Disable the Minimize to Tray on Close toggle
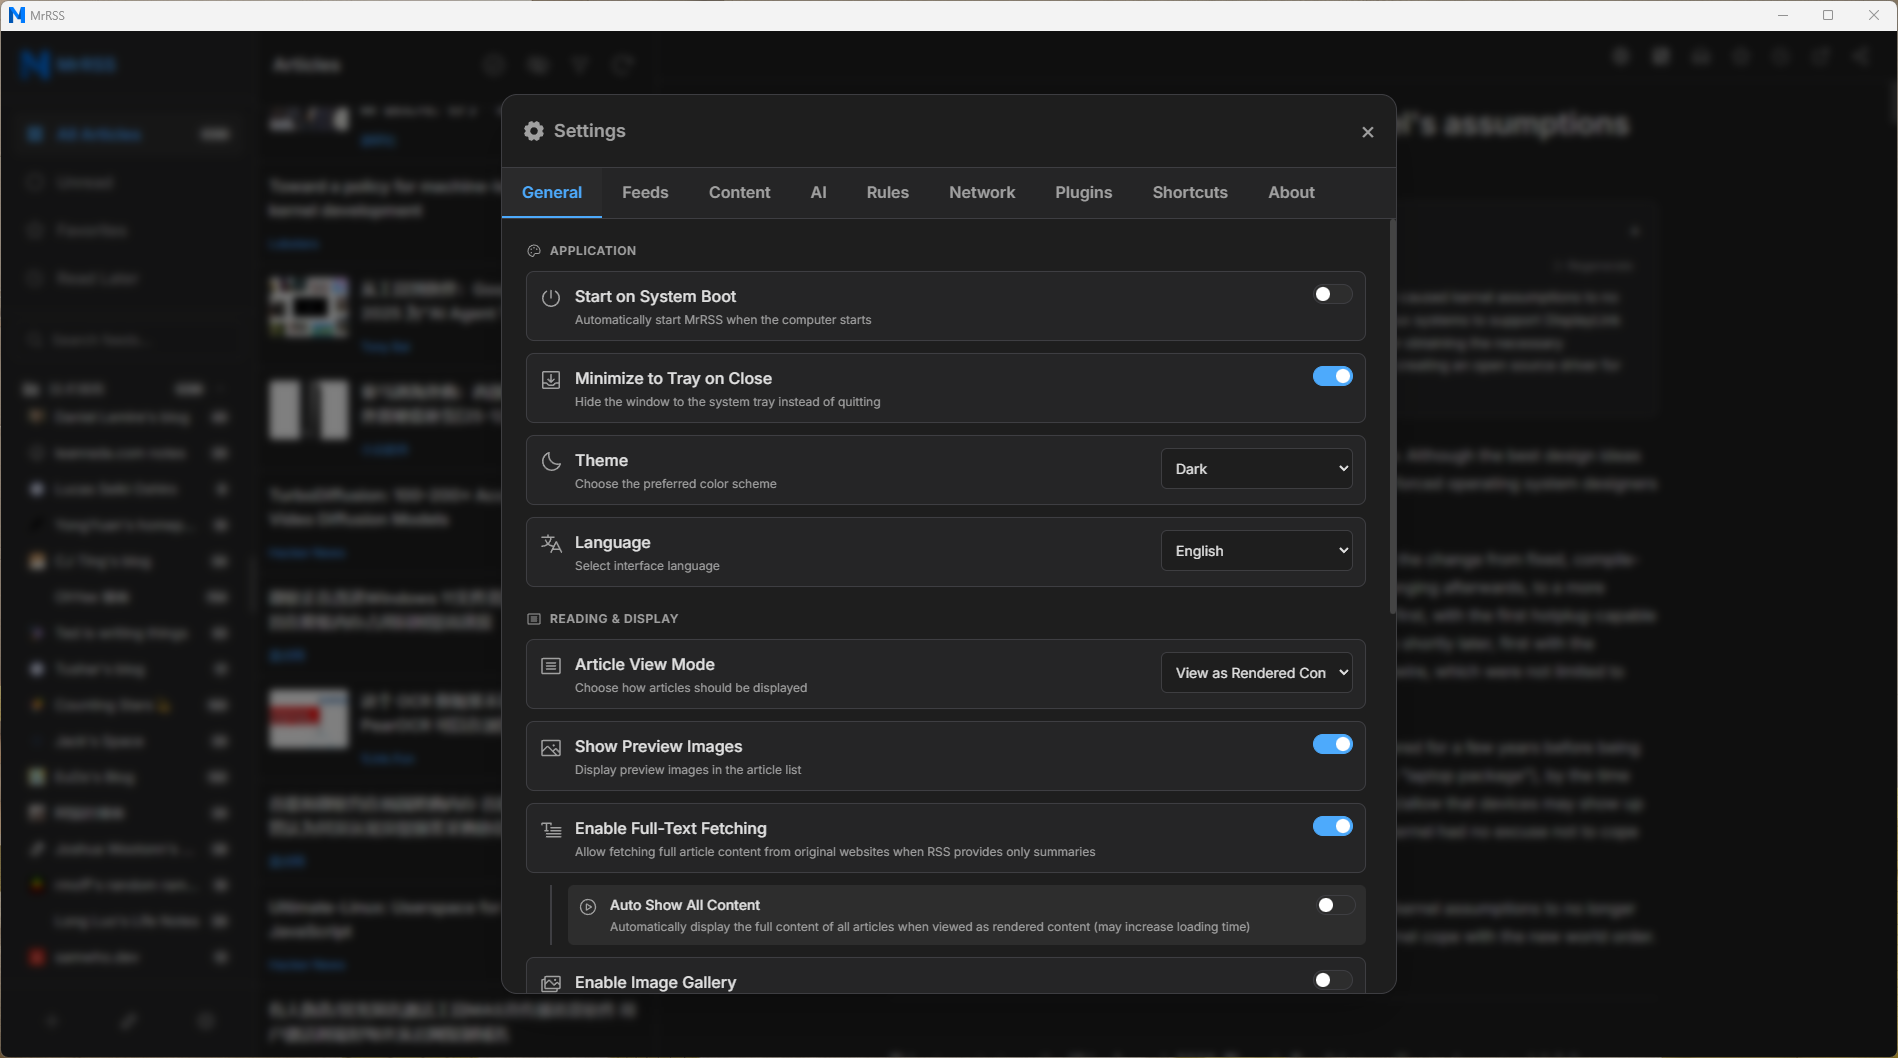The height and width of the screenshot is (1058, 1898). 1332,375
